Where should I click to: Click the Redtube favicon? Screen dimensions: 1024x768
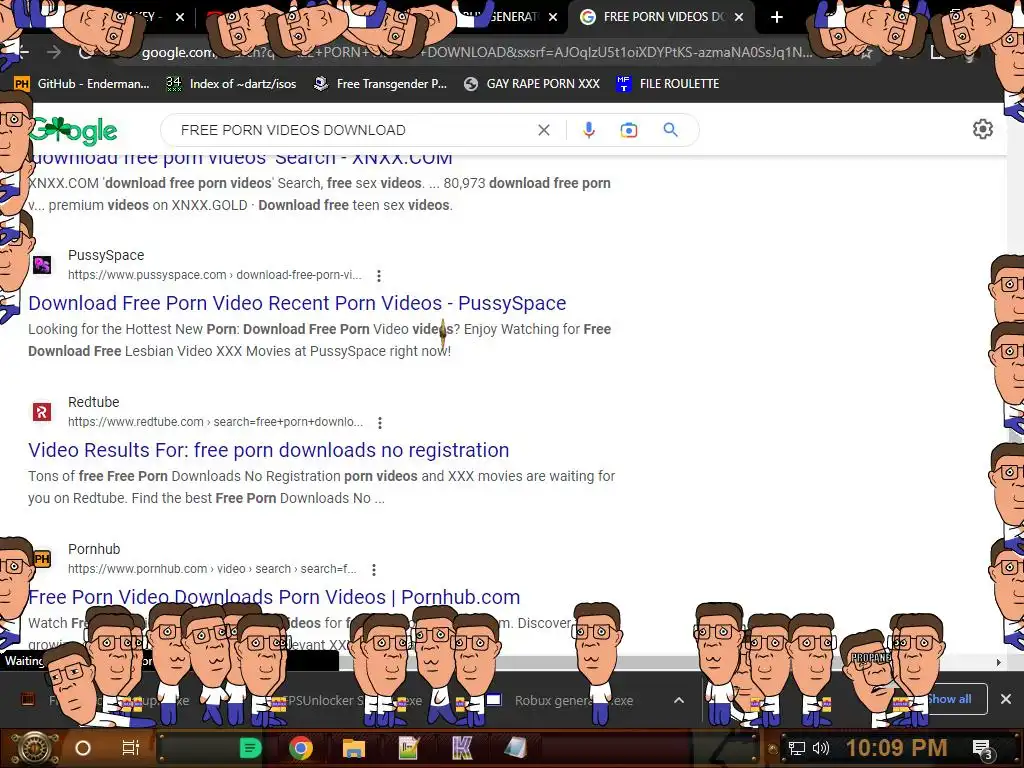[42, 412]
